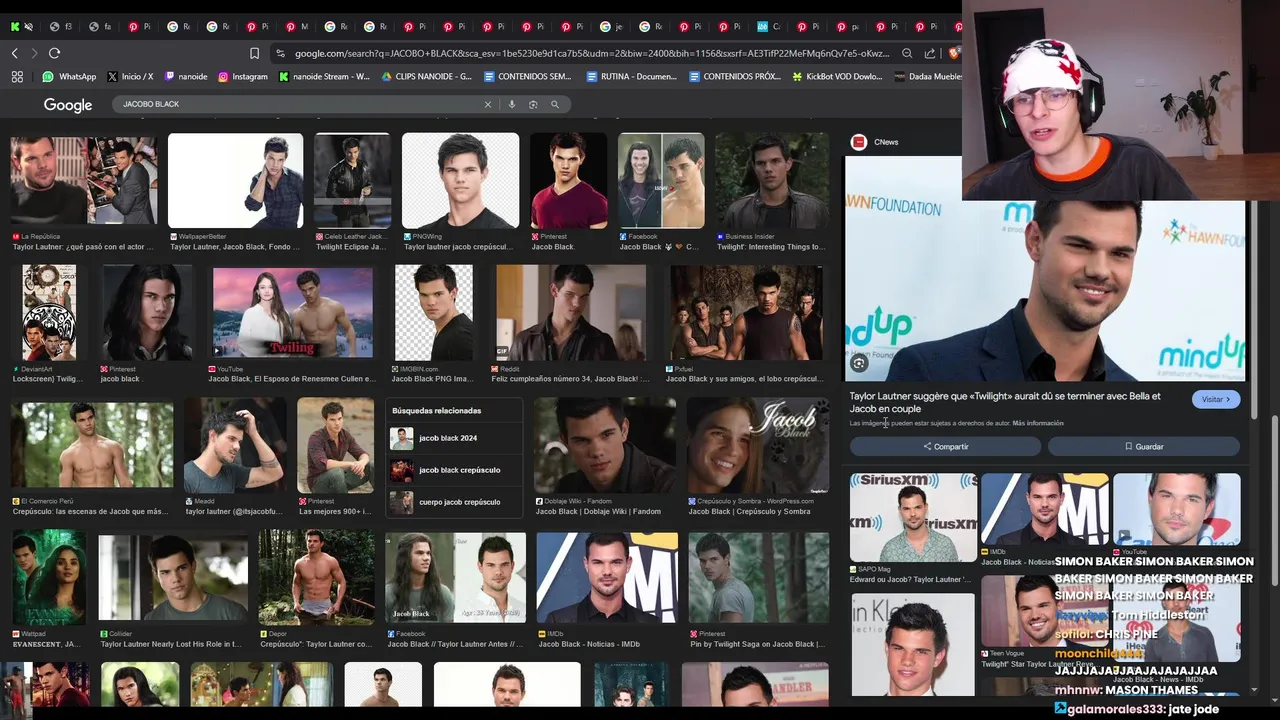The height and width of the screenshot is (720, 1280).
Task: Open the Instagram bookmark
Action: [243, 76]
